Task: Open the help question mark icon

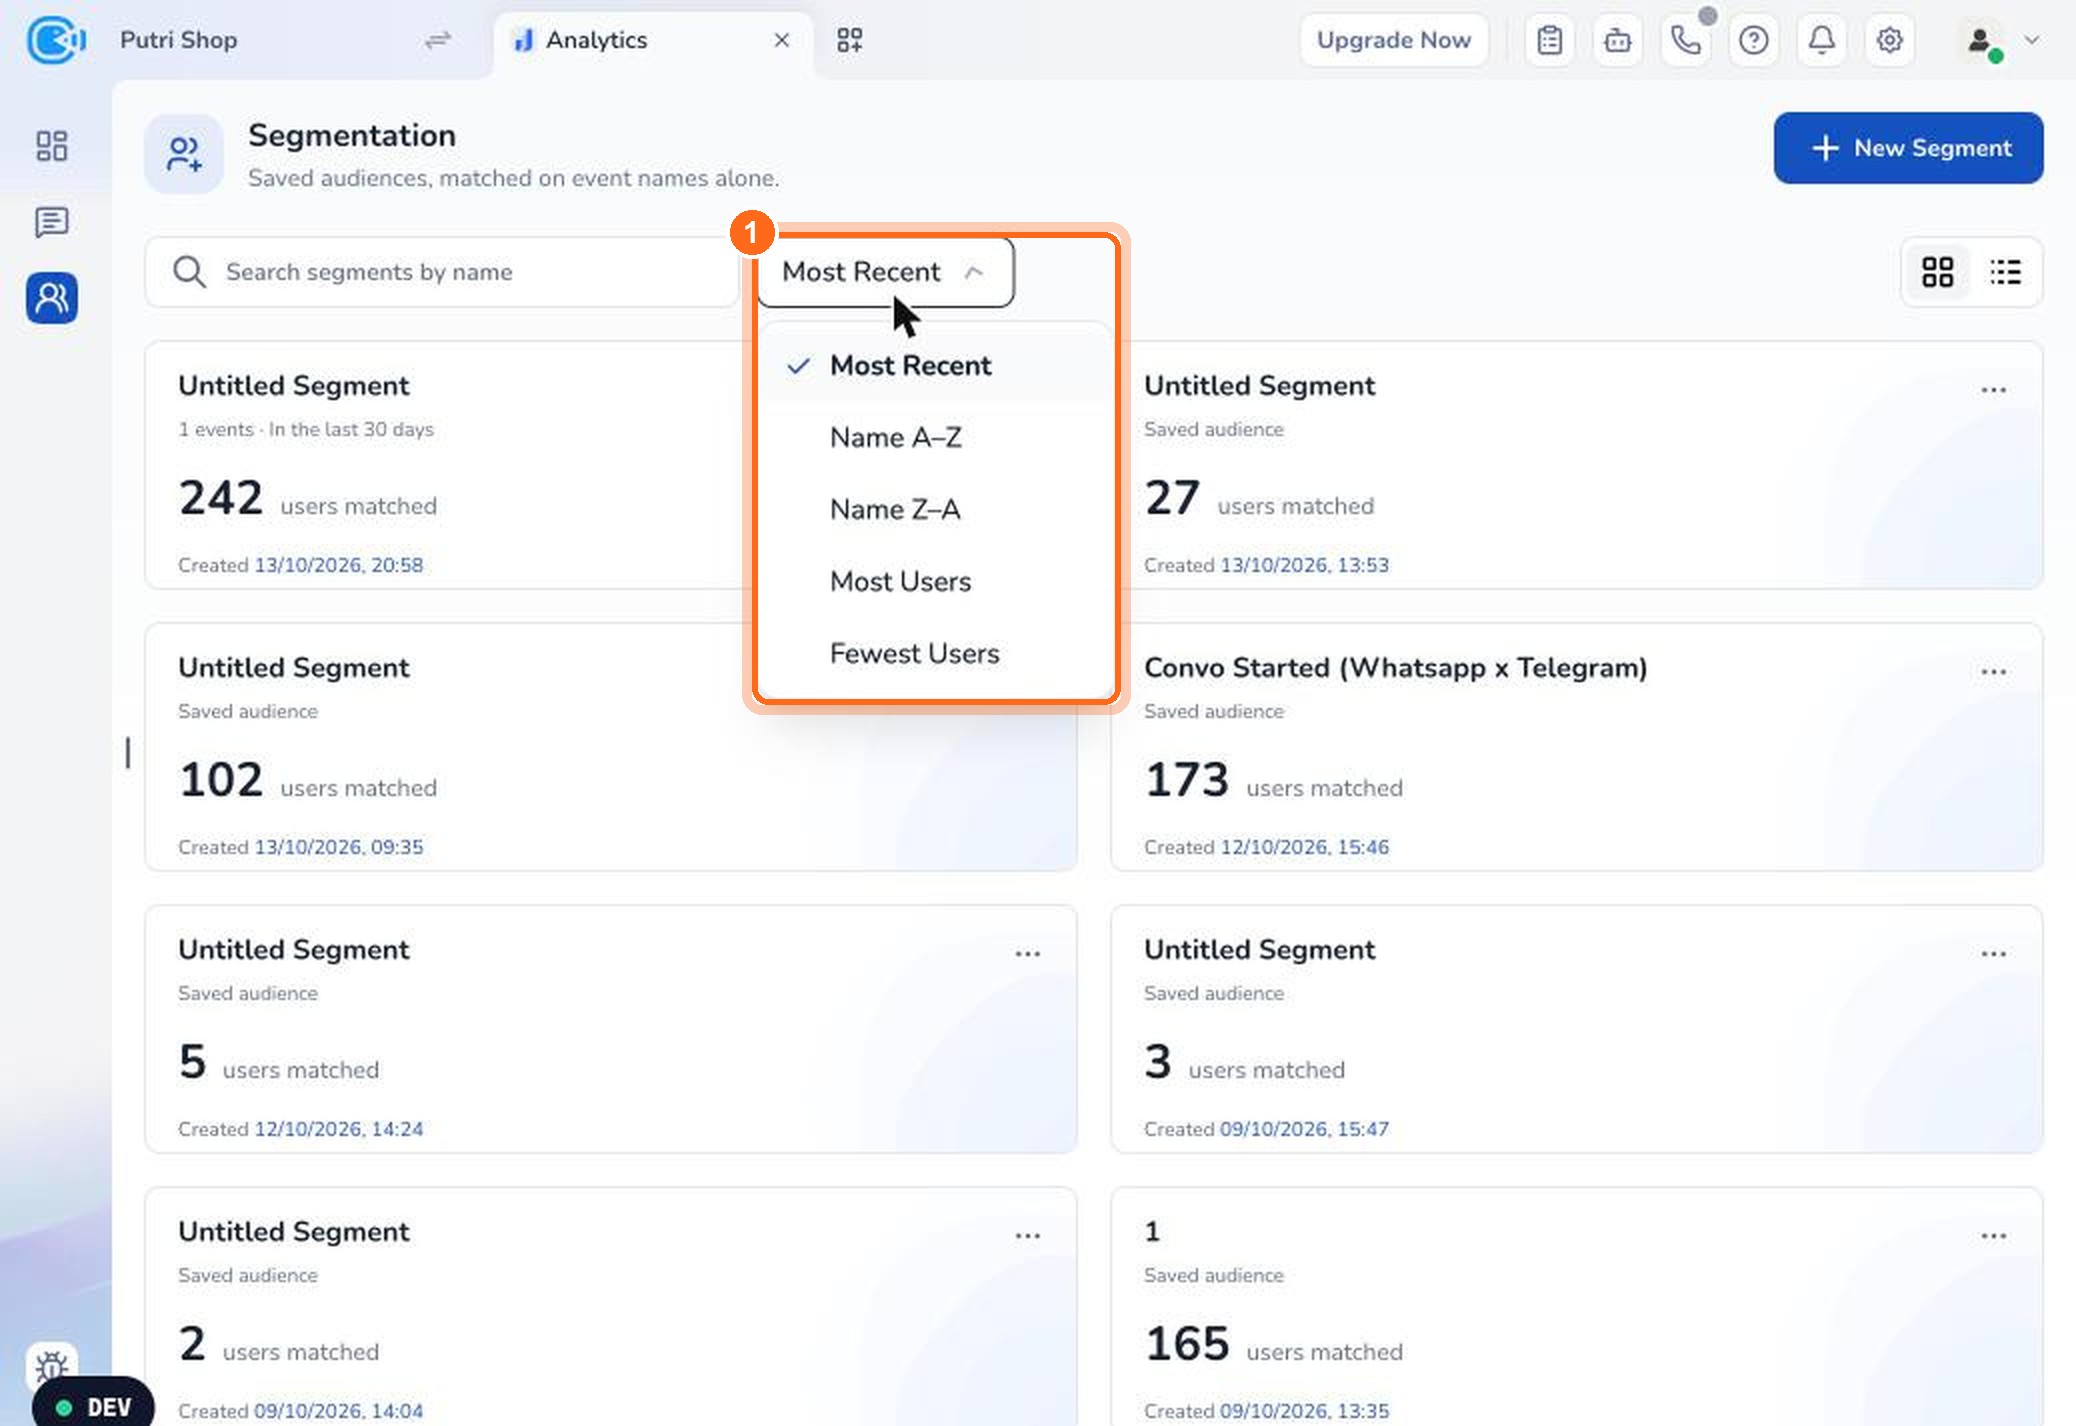Action: click(x=1754, y=40)
